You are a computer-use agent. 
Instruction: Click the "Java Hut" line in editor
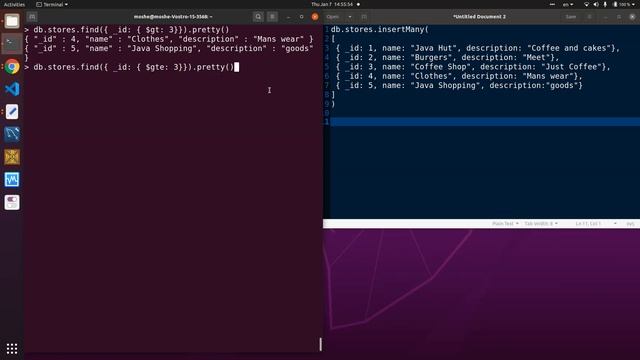click(478, 48)
